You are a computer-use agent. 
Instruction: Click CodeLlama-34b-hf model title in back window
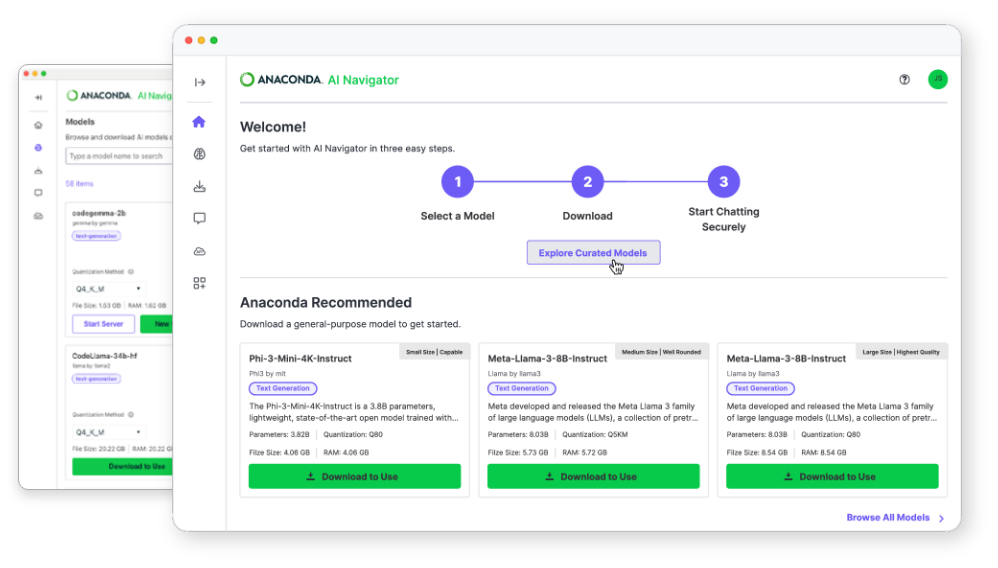(104, 356)
